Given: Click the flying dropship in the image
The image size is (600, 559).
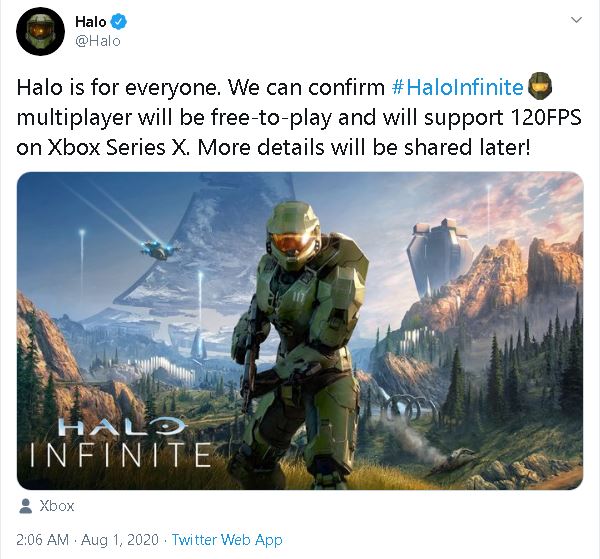Looking at the screenshot, I should point(160,249).
